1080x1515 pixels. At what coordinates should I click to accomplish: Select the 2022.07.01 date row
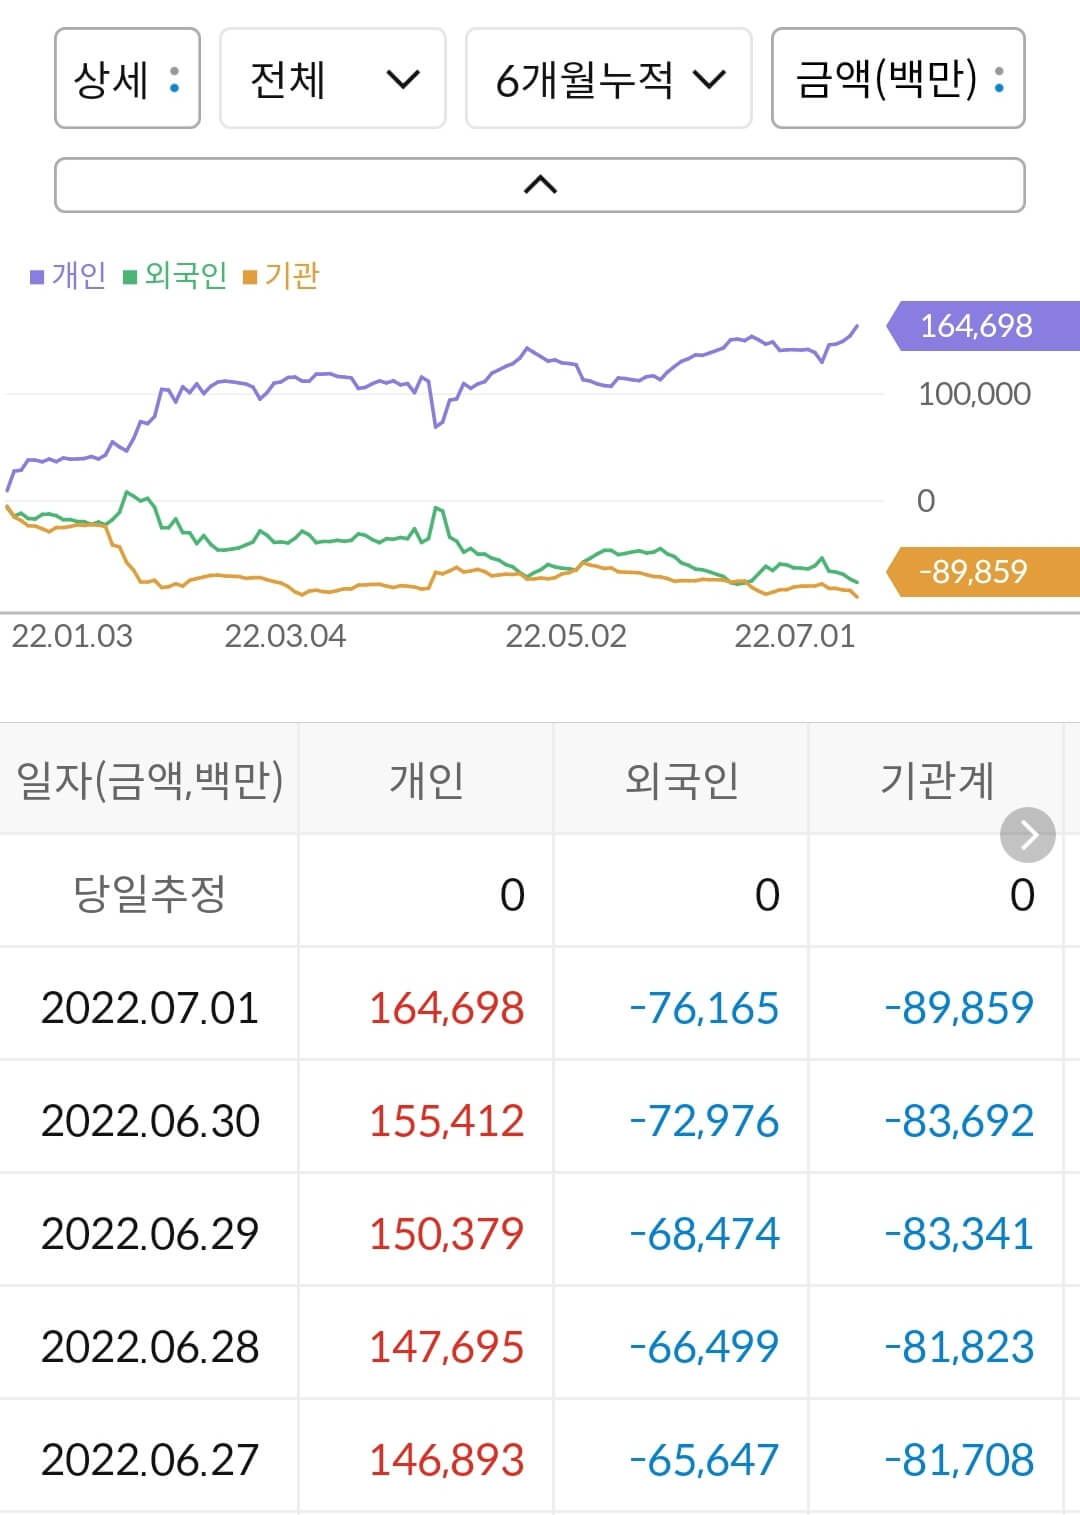[150, 1008]
